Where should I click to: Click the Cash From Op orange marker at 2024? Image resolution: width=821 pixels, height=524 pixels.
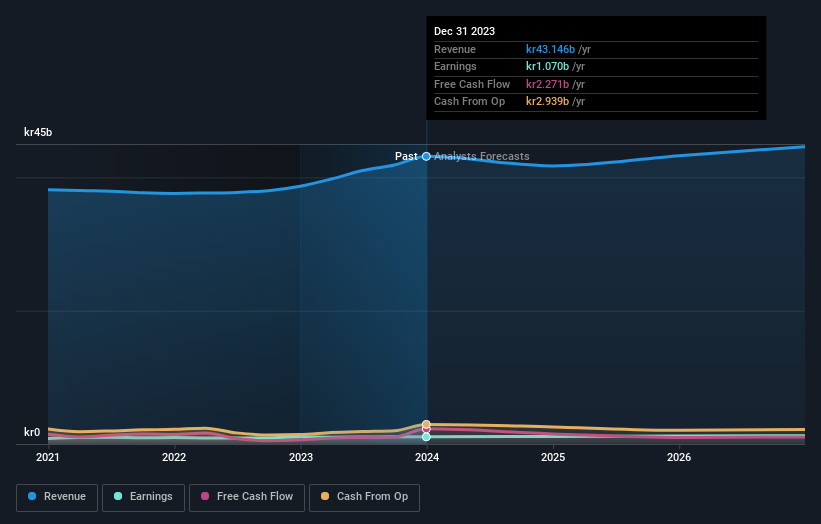click(426, 424)
